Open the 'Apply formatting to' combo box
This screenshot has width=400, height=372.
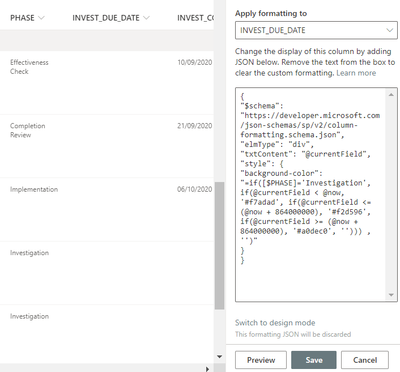click(x=316, y=30)
